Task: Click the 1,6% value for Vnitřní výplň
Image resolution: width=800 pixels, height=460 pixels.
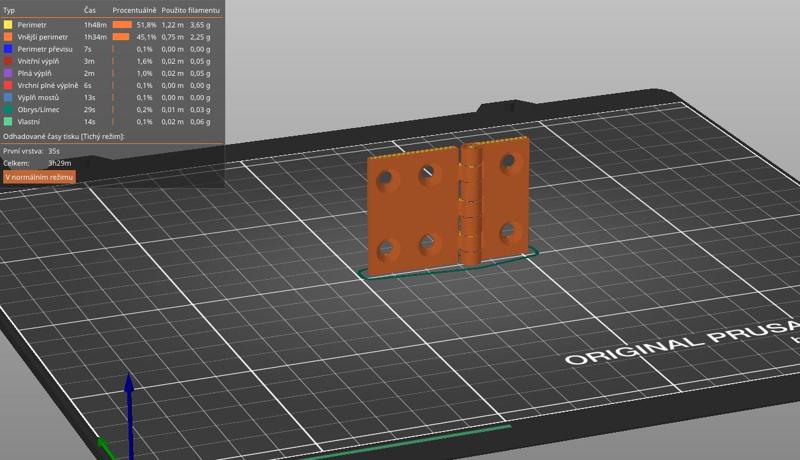Action: click(144, 61)
